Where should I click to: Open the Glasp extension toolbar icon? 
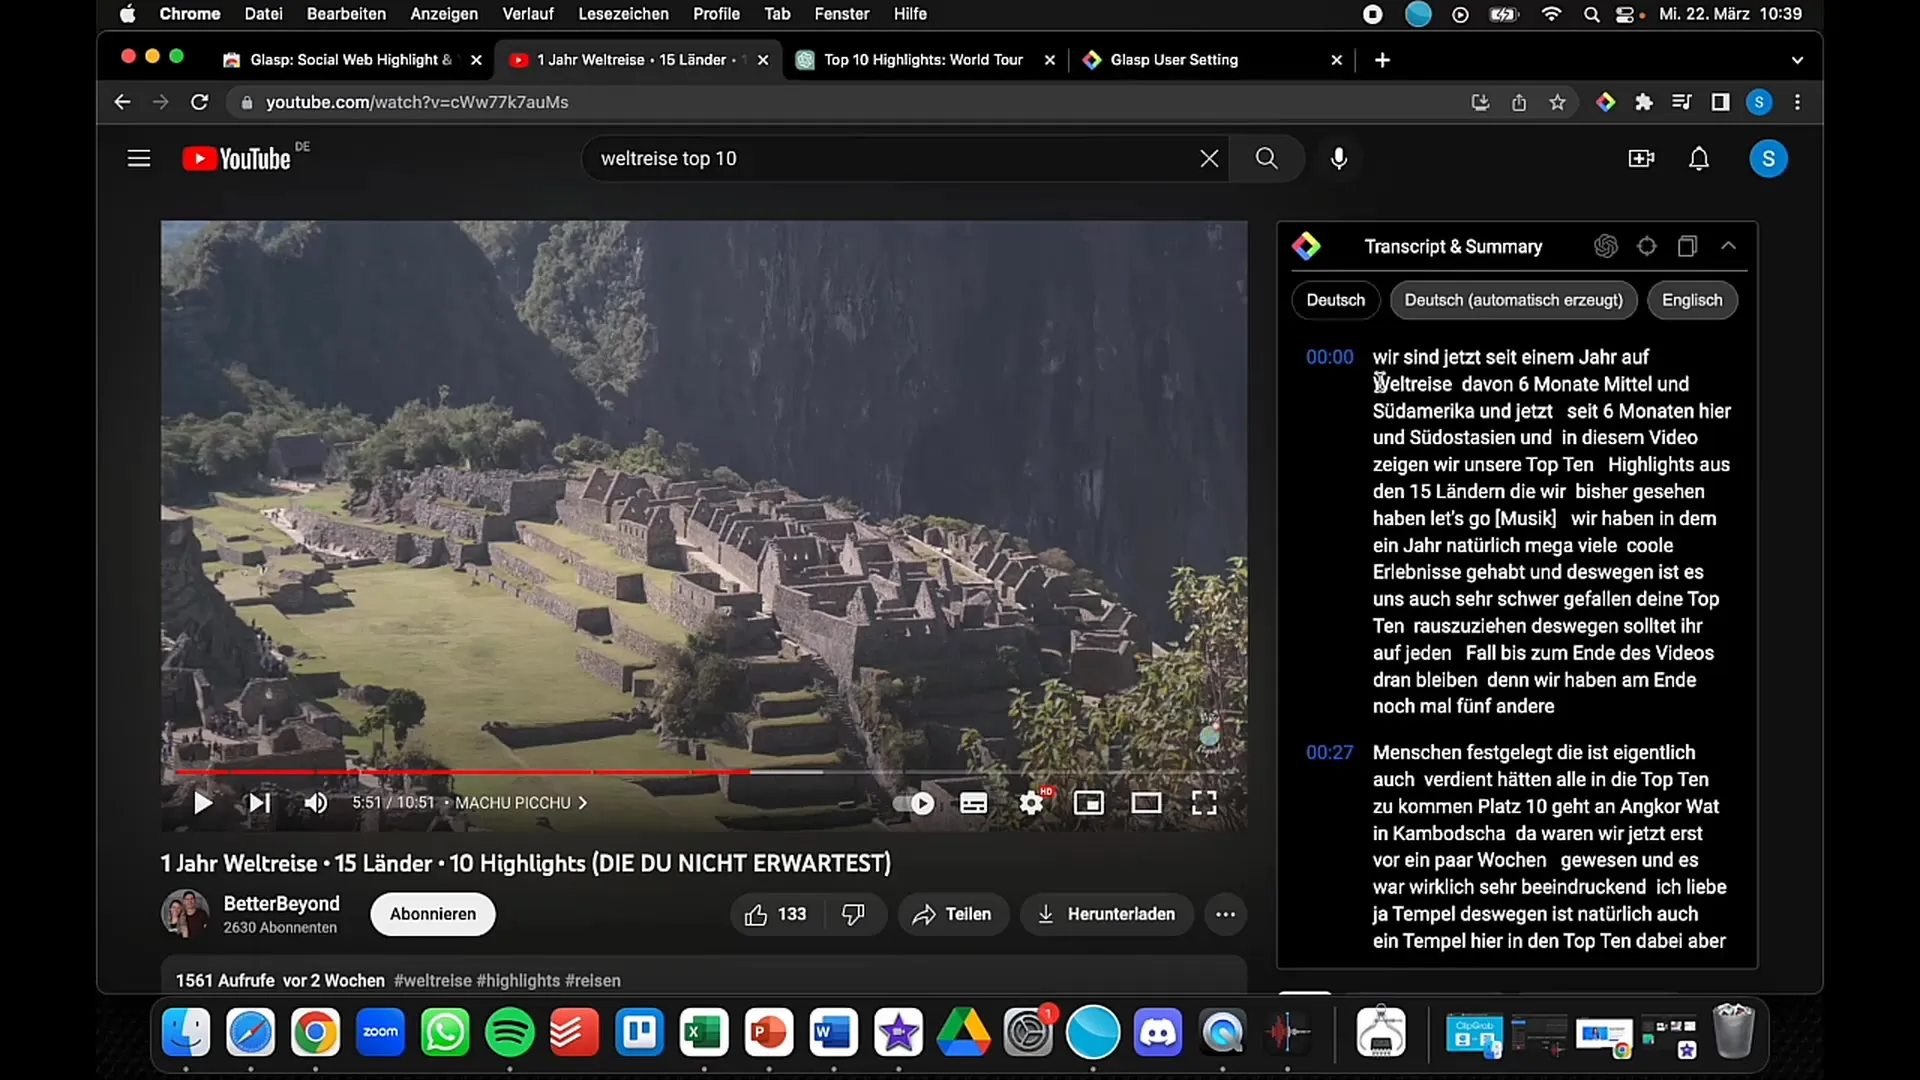point(1605,102)
